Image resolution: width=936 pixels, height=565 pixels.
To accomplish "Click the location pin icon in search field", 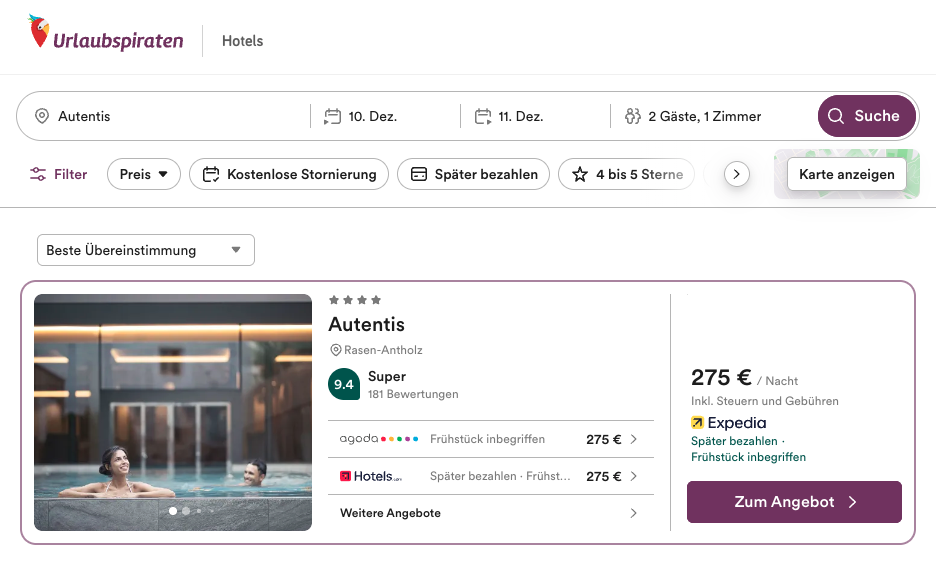I will 42,116.
